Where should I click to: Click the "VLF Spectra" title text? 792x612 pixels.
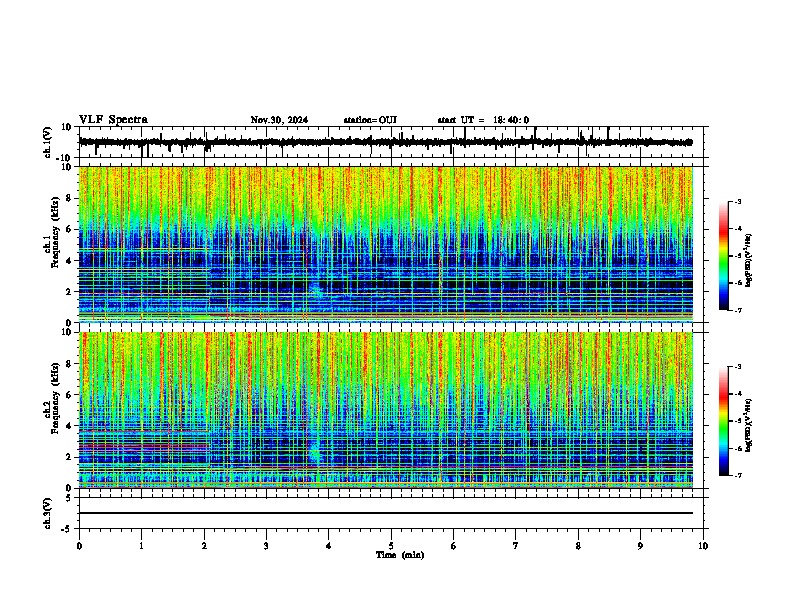coord(113,120)
